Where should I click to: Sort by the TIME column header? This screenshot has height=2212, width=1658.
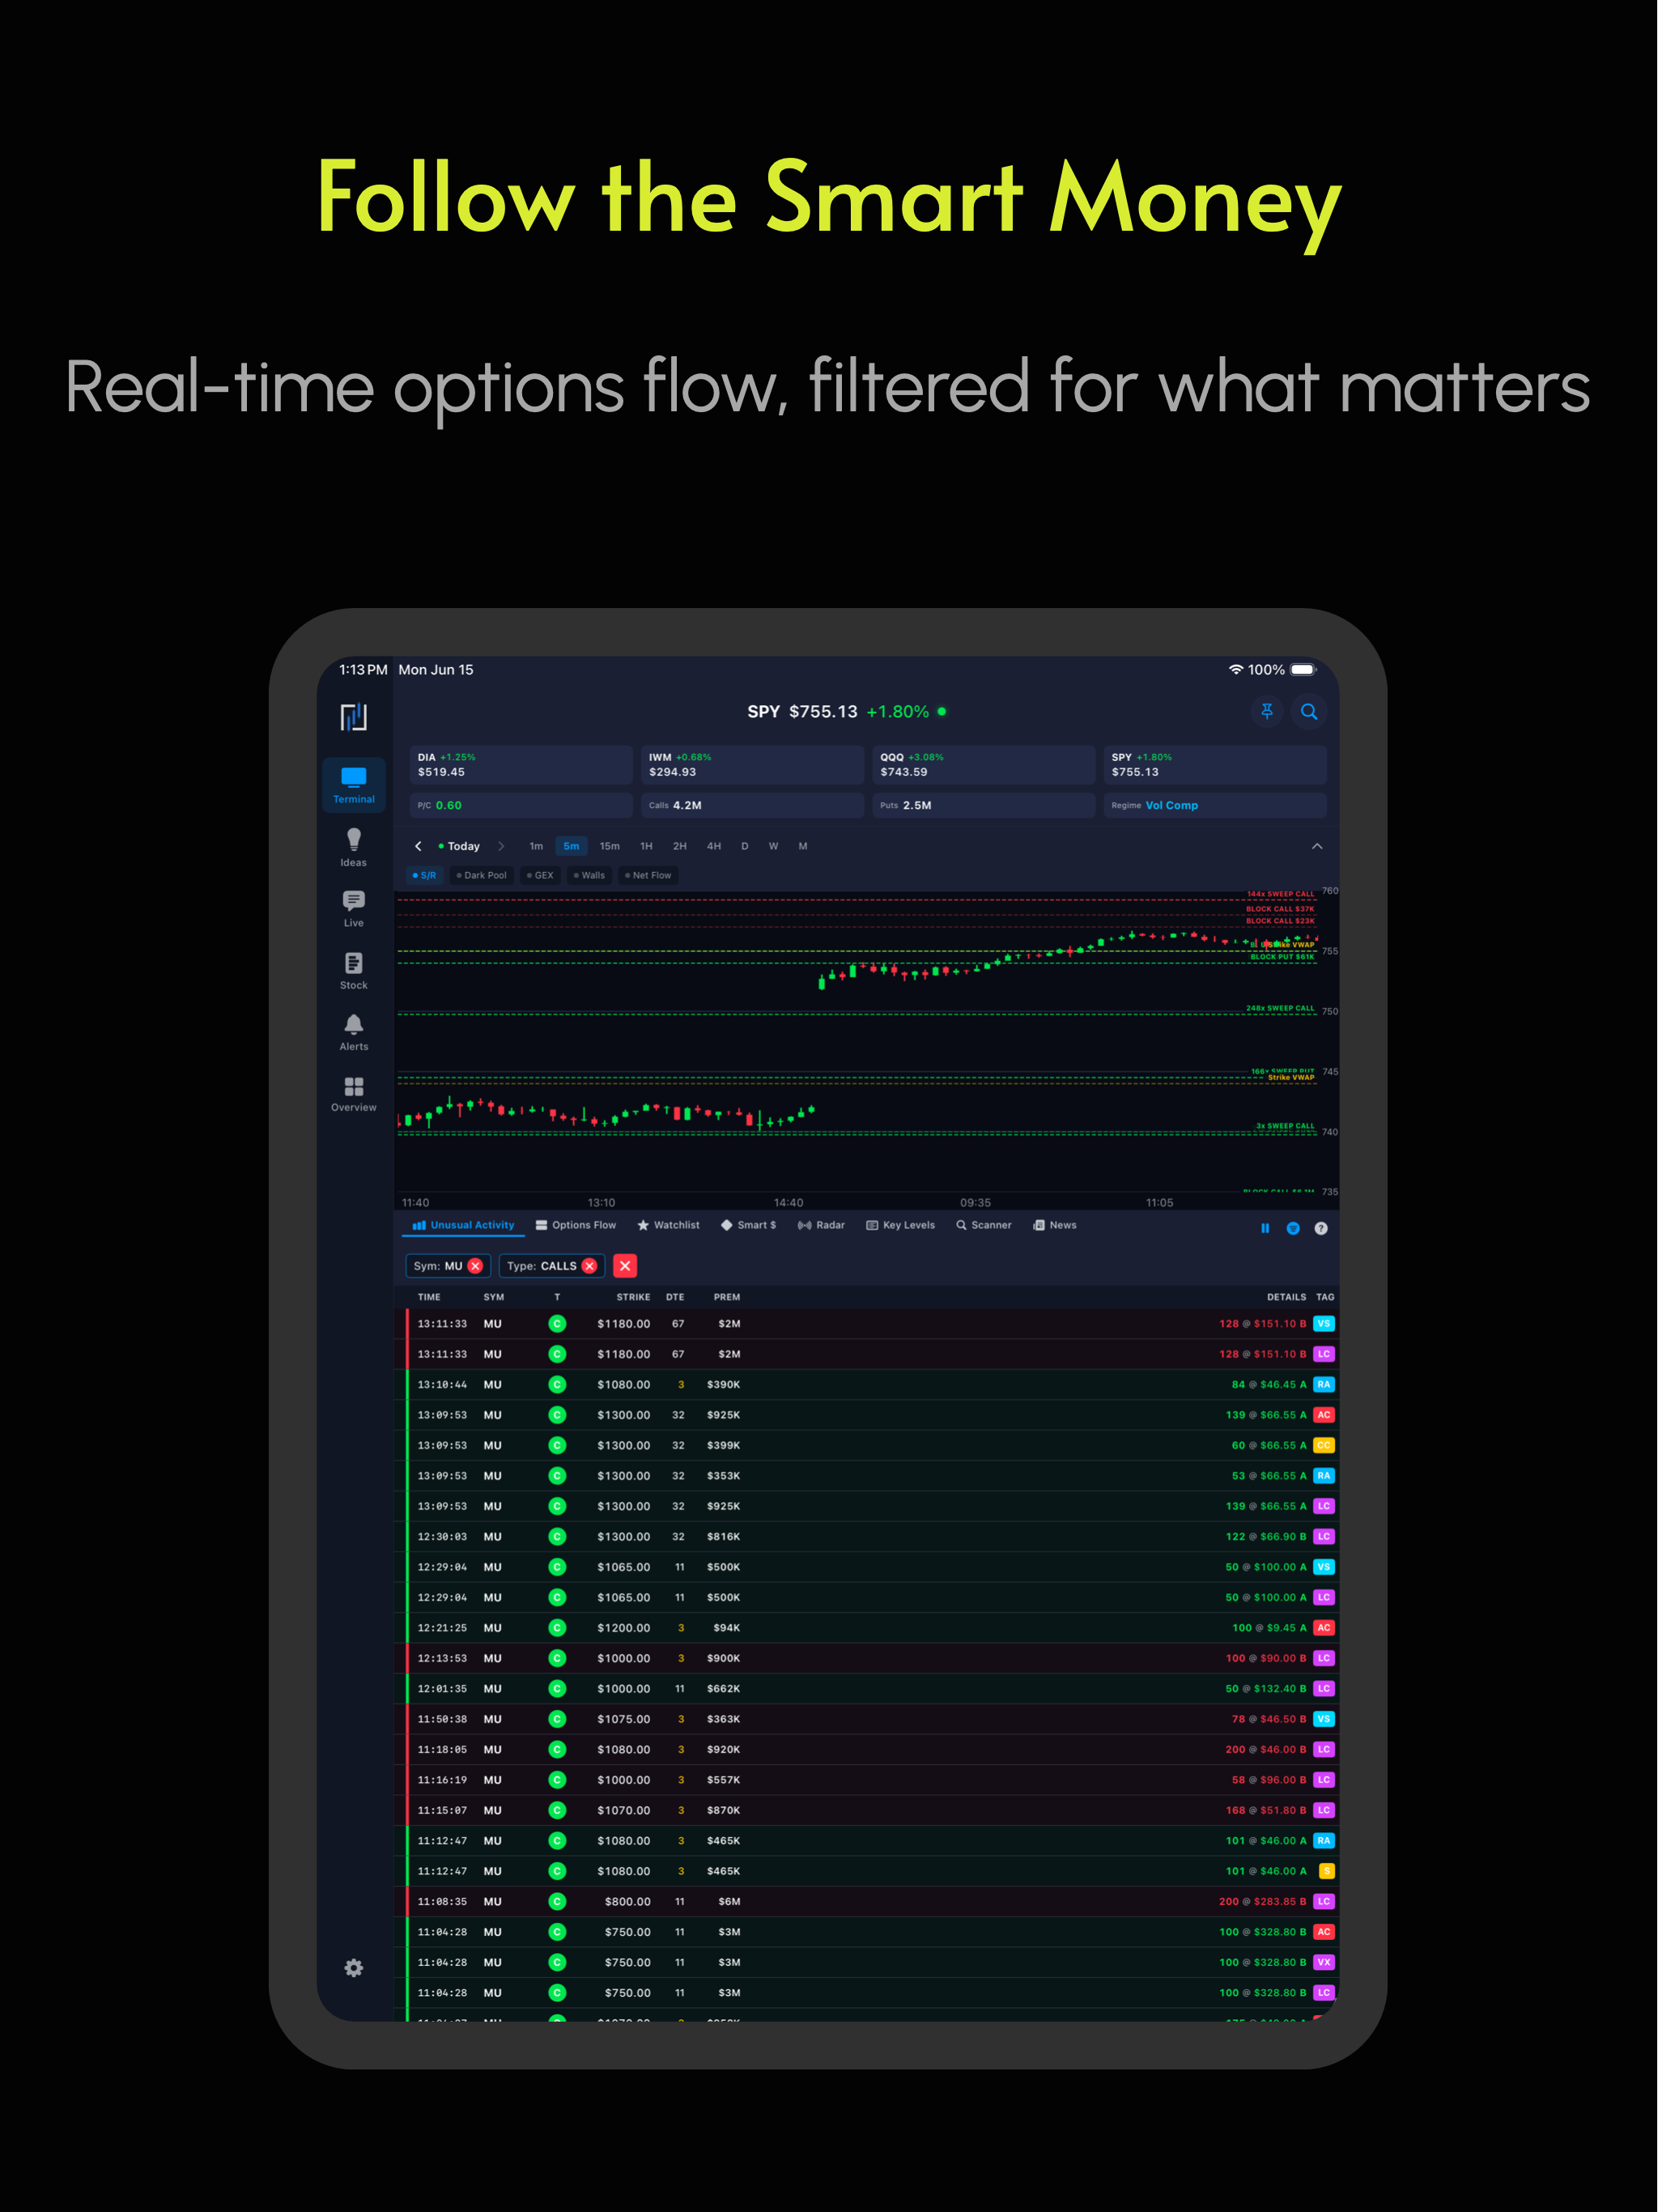pos(429,1297)
